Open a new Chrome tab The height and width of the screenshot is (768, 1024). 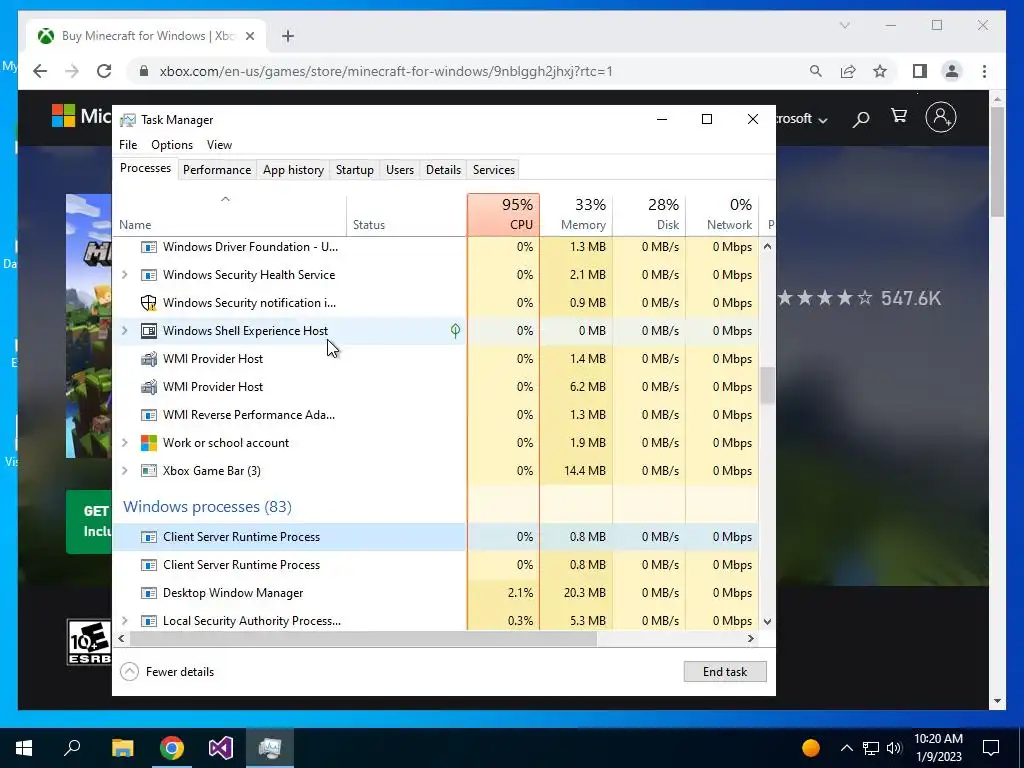[x=288, y=36]
